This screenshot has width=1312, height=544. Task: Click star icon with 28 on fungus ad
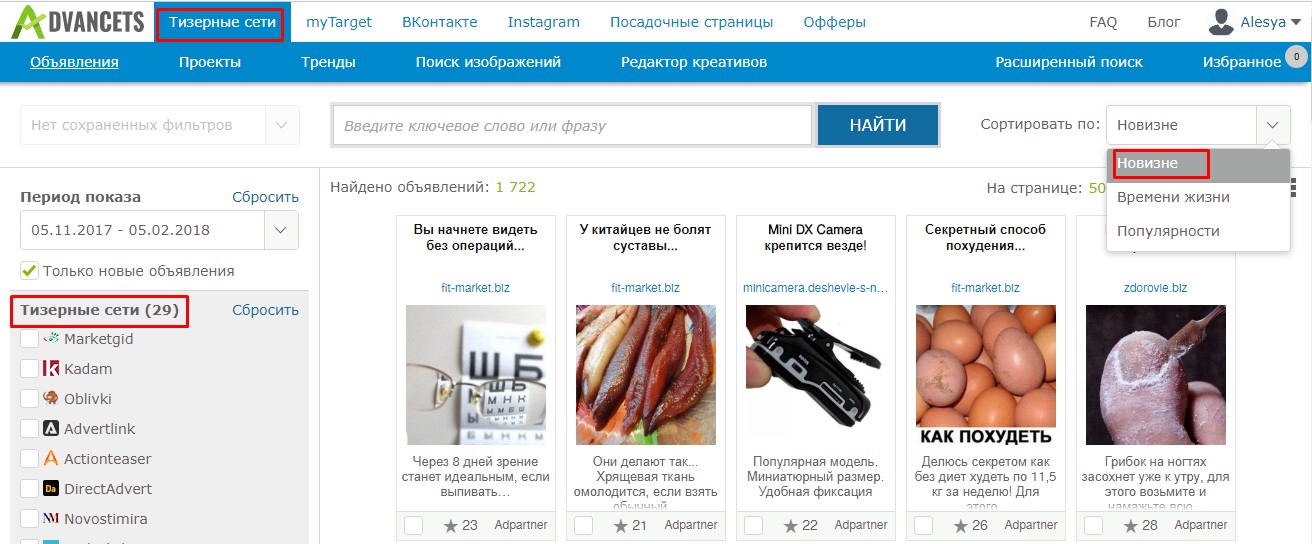[1131, 525]
